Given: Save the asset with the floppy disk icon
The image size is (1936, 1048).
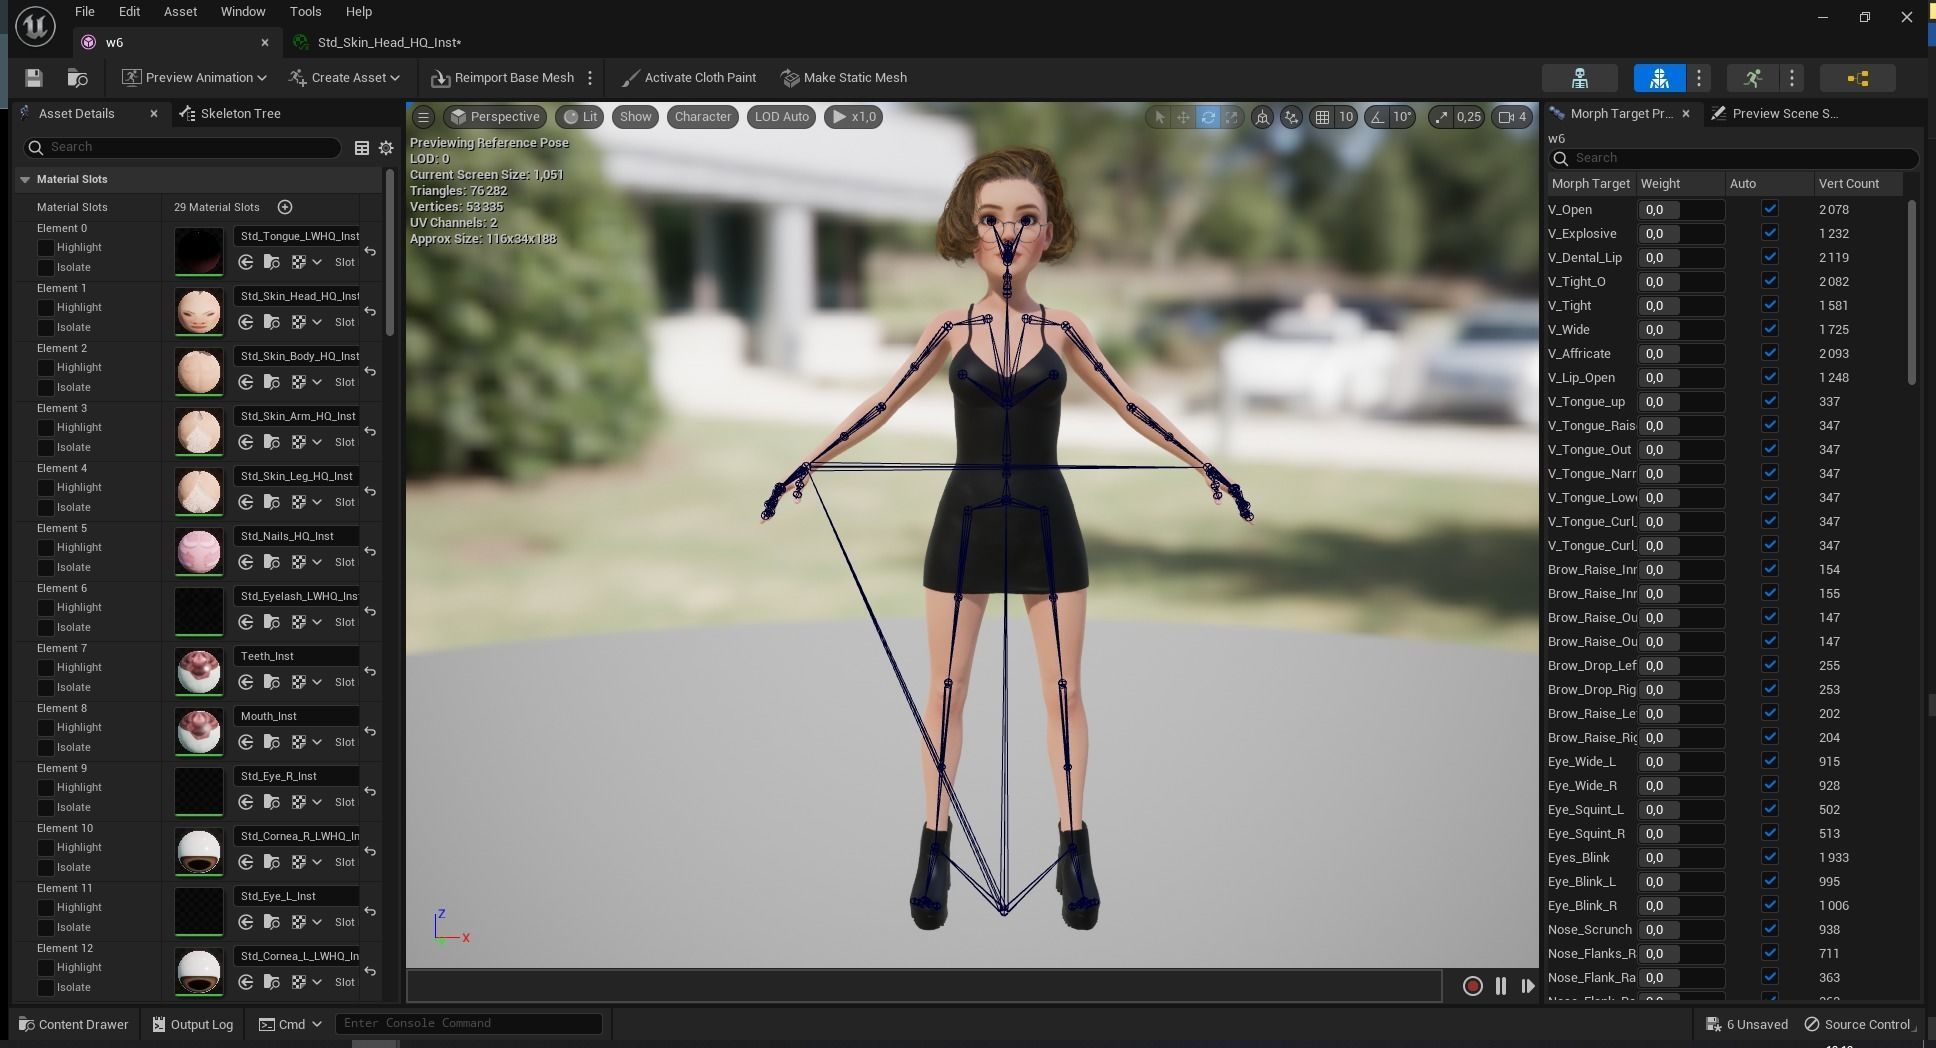Looking at the screenshot, I should click(x=34, y=78).
